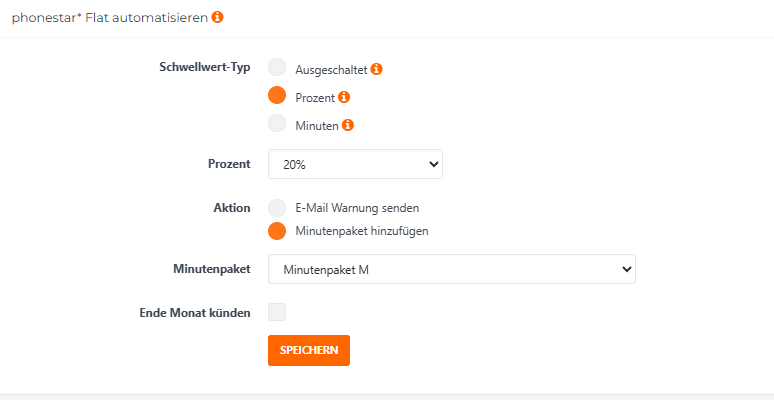Click chevron arrow of the 20% dropdown

[434, 164]
